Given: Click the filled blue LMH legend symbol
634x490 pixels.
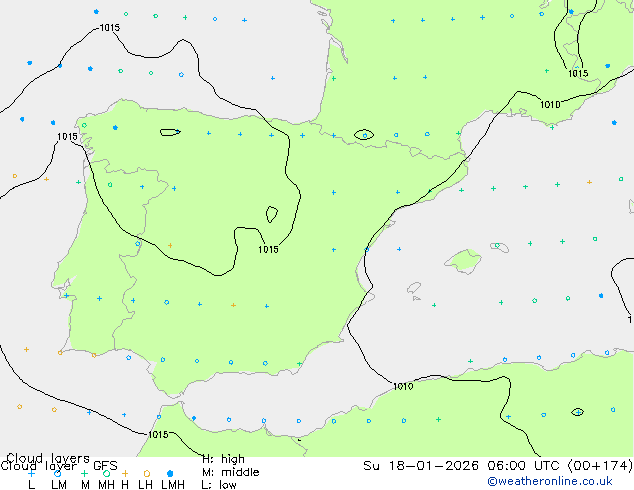Looking at the screenshot, I should [170, 473].
